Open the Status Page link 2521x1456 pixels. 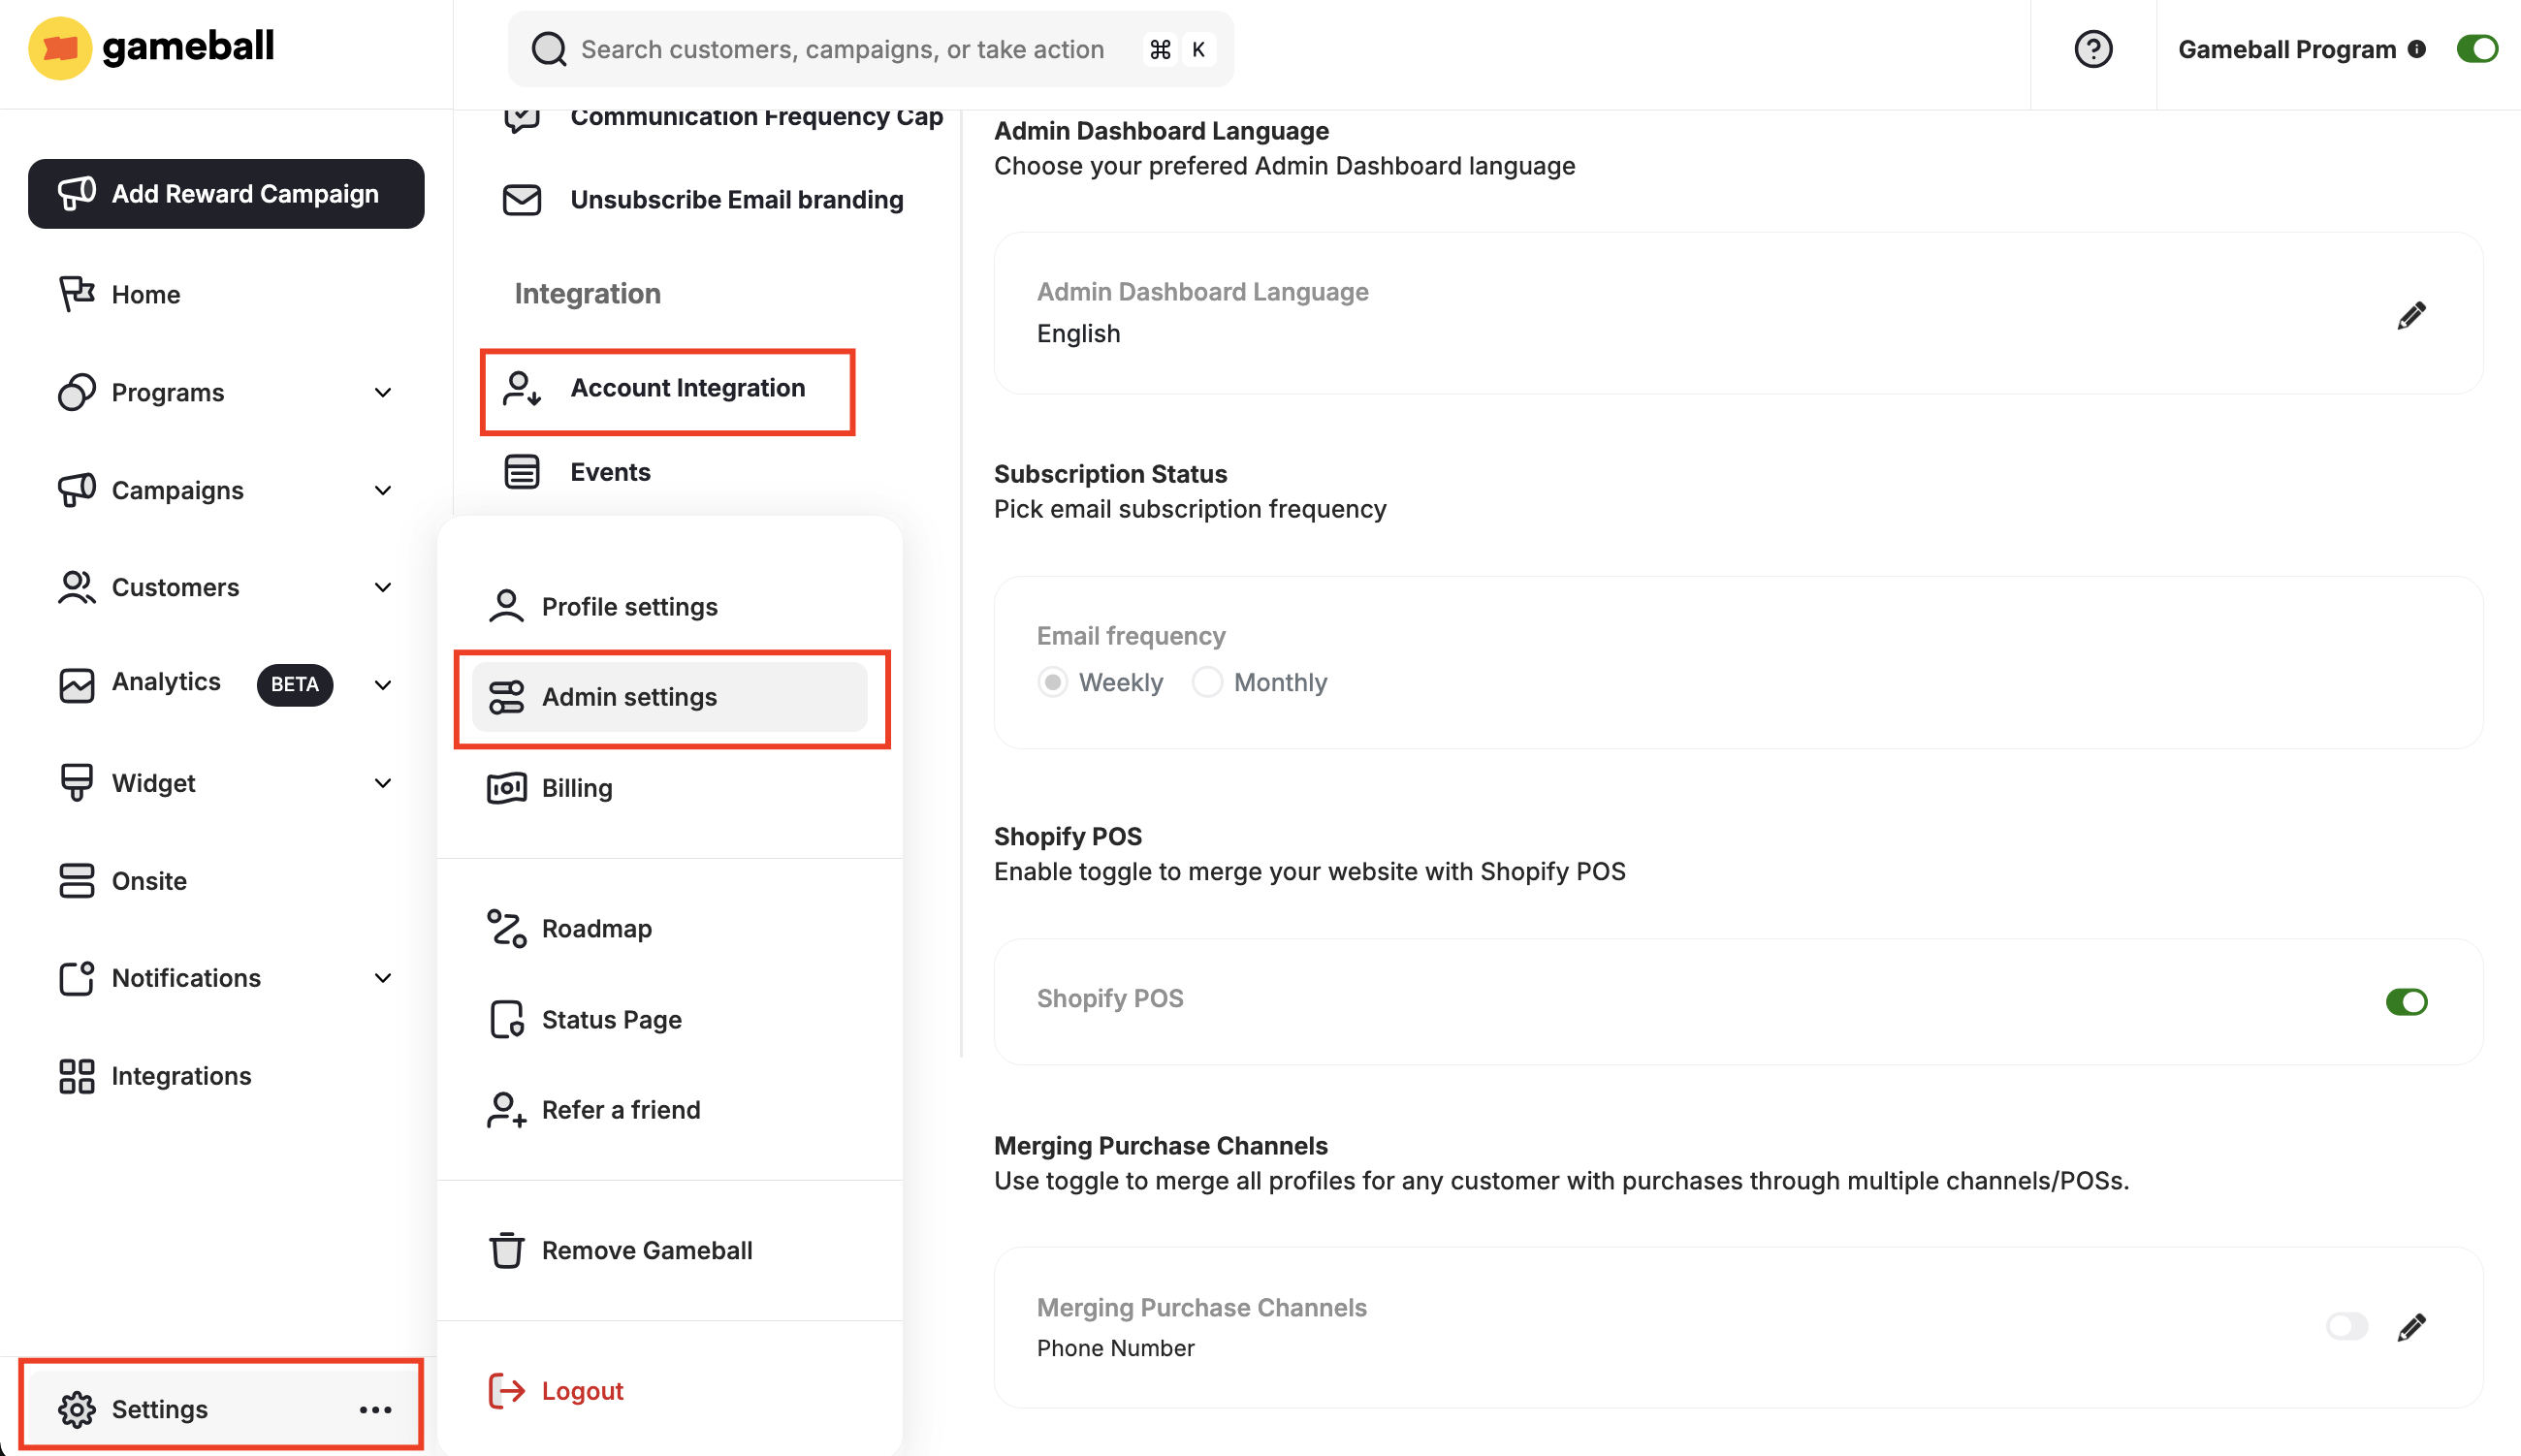pos(611,1018)
